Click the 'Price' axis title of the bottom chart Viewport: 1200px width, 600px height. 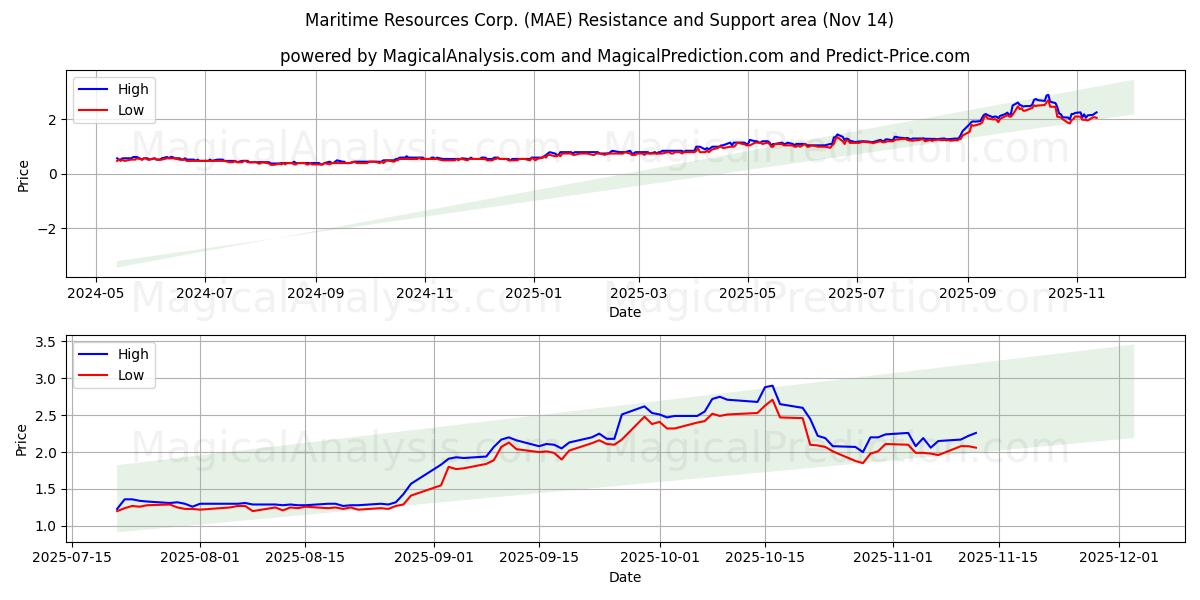(23, 438)
